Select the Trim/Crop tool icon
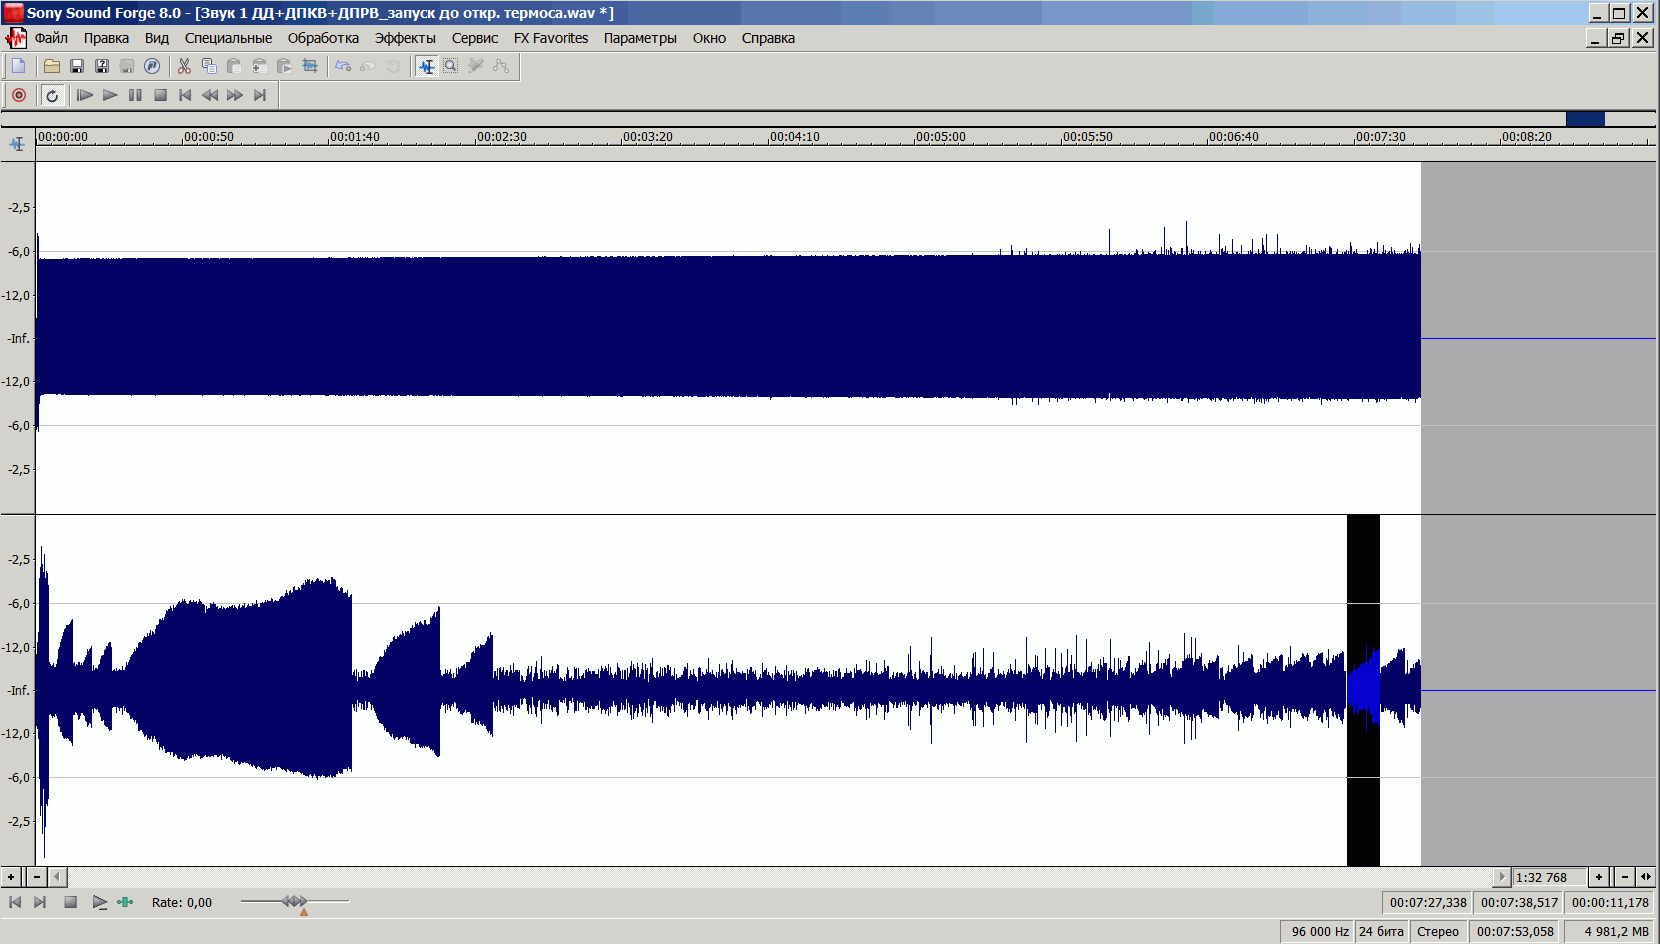 point(310,66)
